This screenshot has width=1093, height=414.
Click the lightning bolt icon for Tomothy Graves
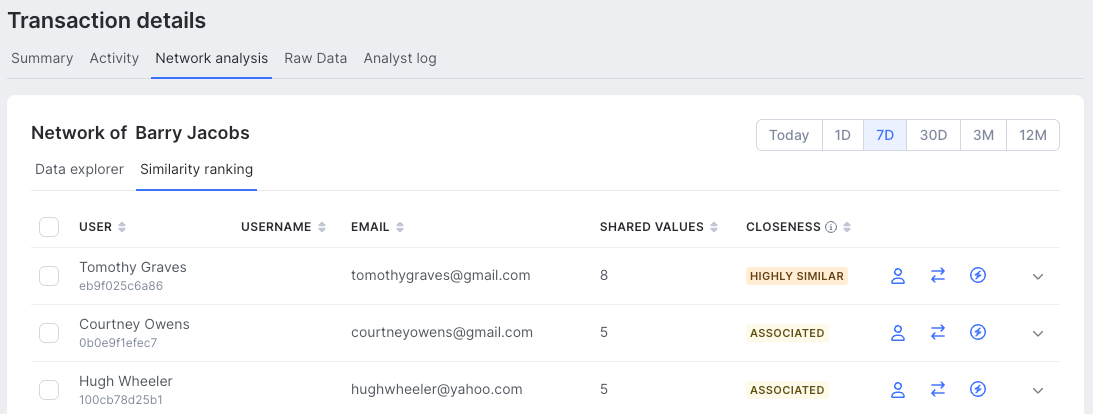(x=978, y=276)
